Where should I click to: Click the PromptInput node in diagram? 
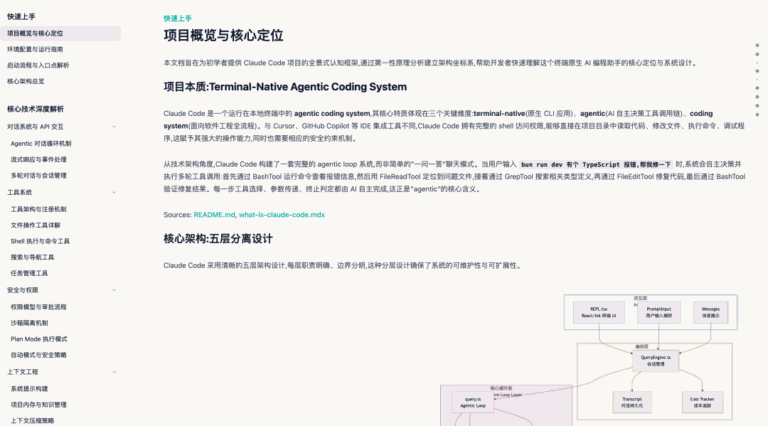coord(659,312)
